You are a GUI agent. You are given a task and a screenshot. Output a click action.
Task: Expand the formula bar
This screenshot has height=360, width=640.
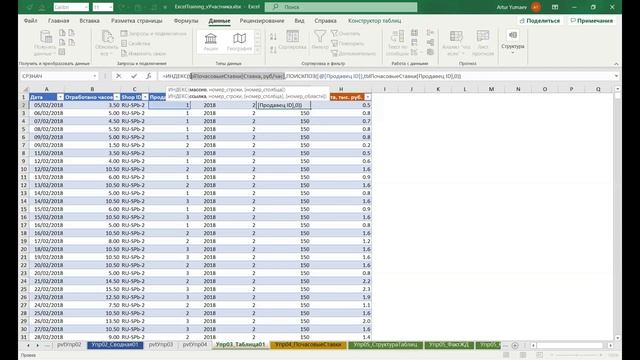(x=616, y=76)
